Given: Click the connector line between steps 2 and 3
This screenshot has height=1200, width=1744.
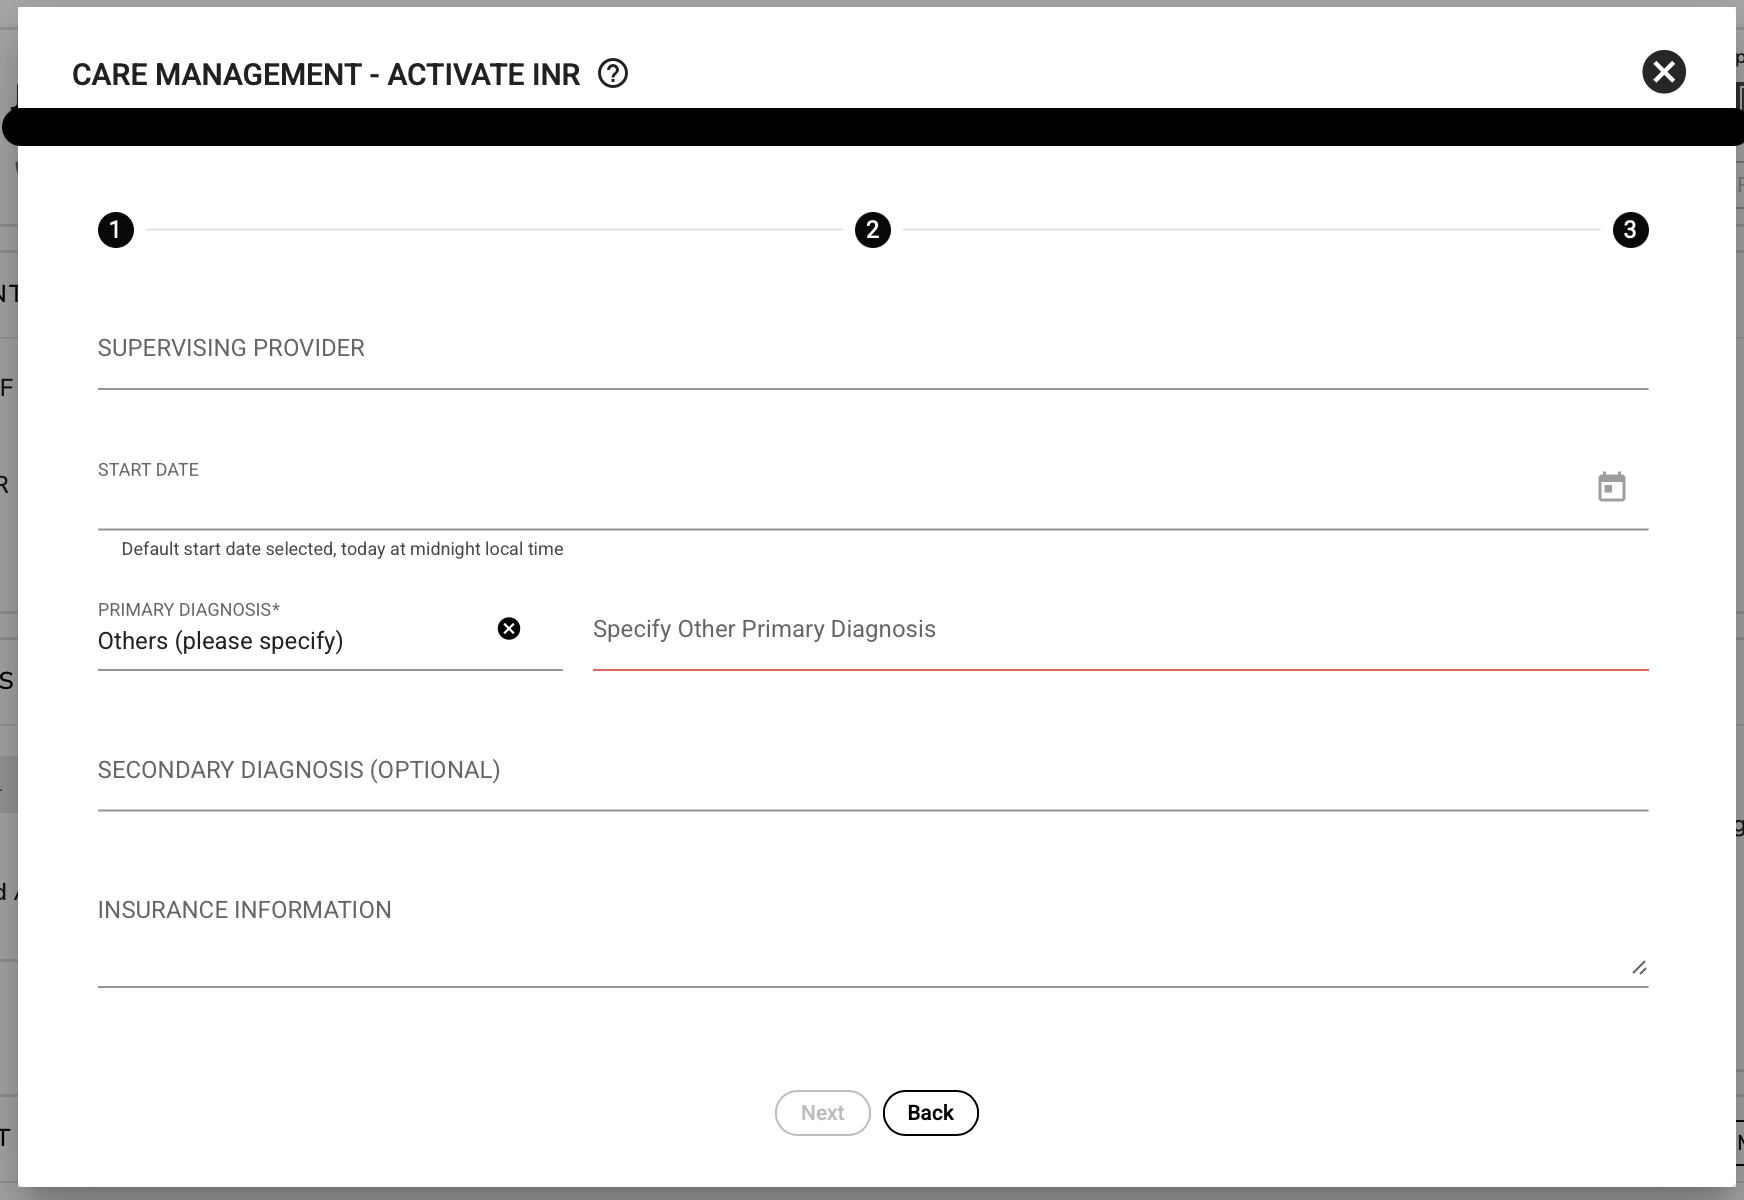Looking at the screenshot, I should click(1251, 230).
